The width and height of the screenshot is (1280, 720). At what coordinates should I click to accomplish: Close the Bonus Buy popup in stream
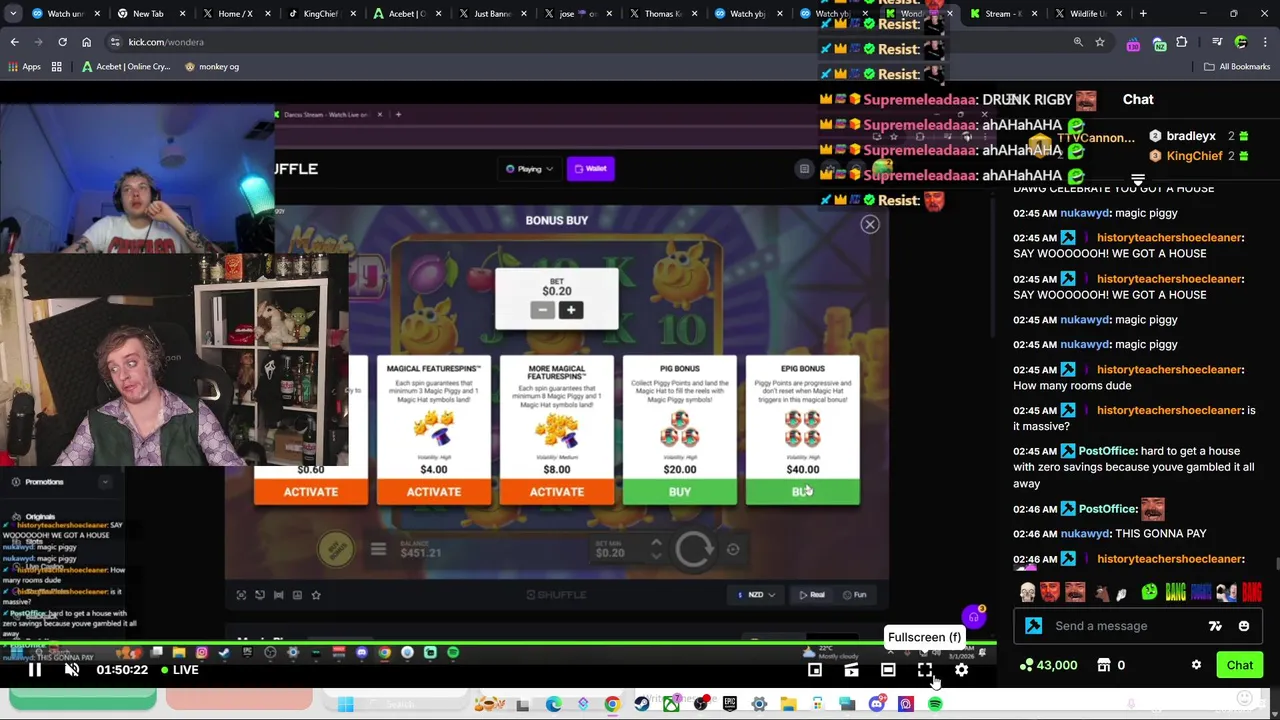coord(870,225)
